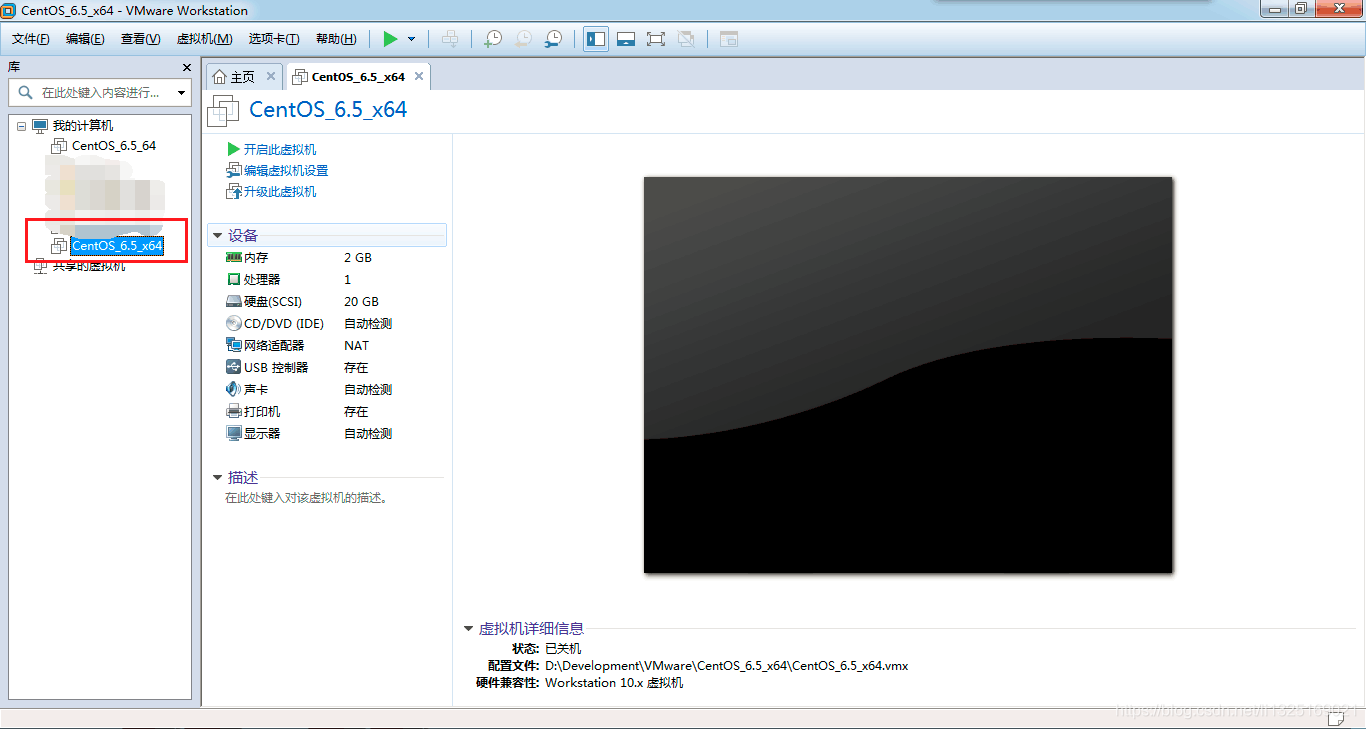This screenshot has height=729, width=1366.
Task: Click the home icon on 主页 tab
Action: click(x=220, y=77)
